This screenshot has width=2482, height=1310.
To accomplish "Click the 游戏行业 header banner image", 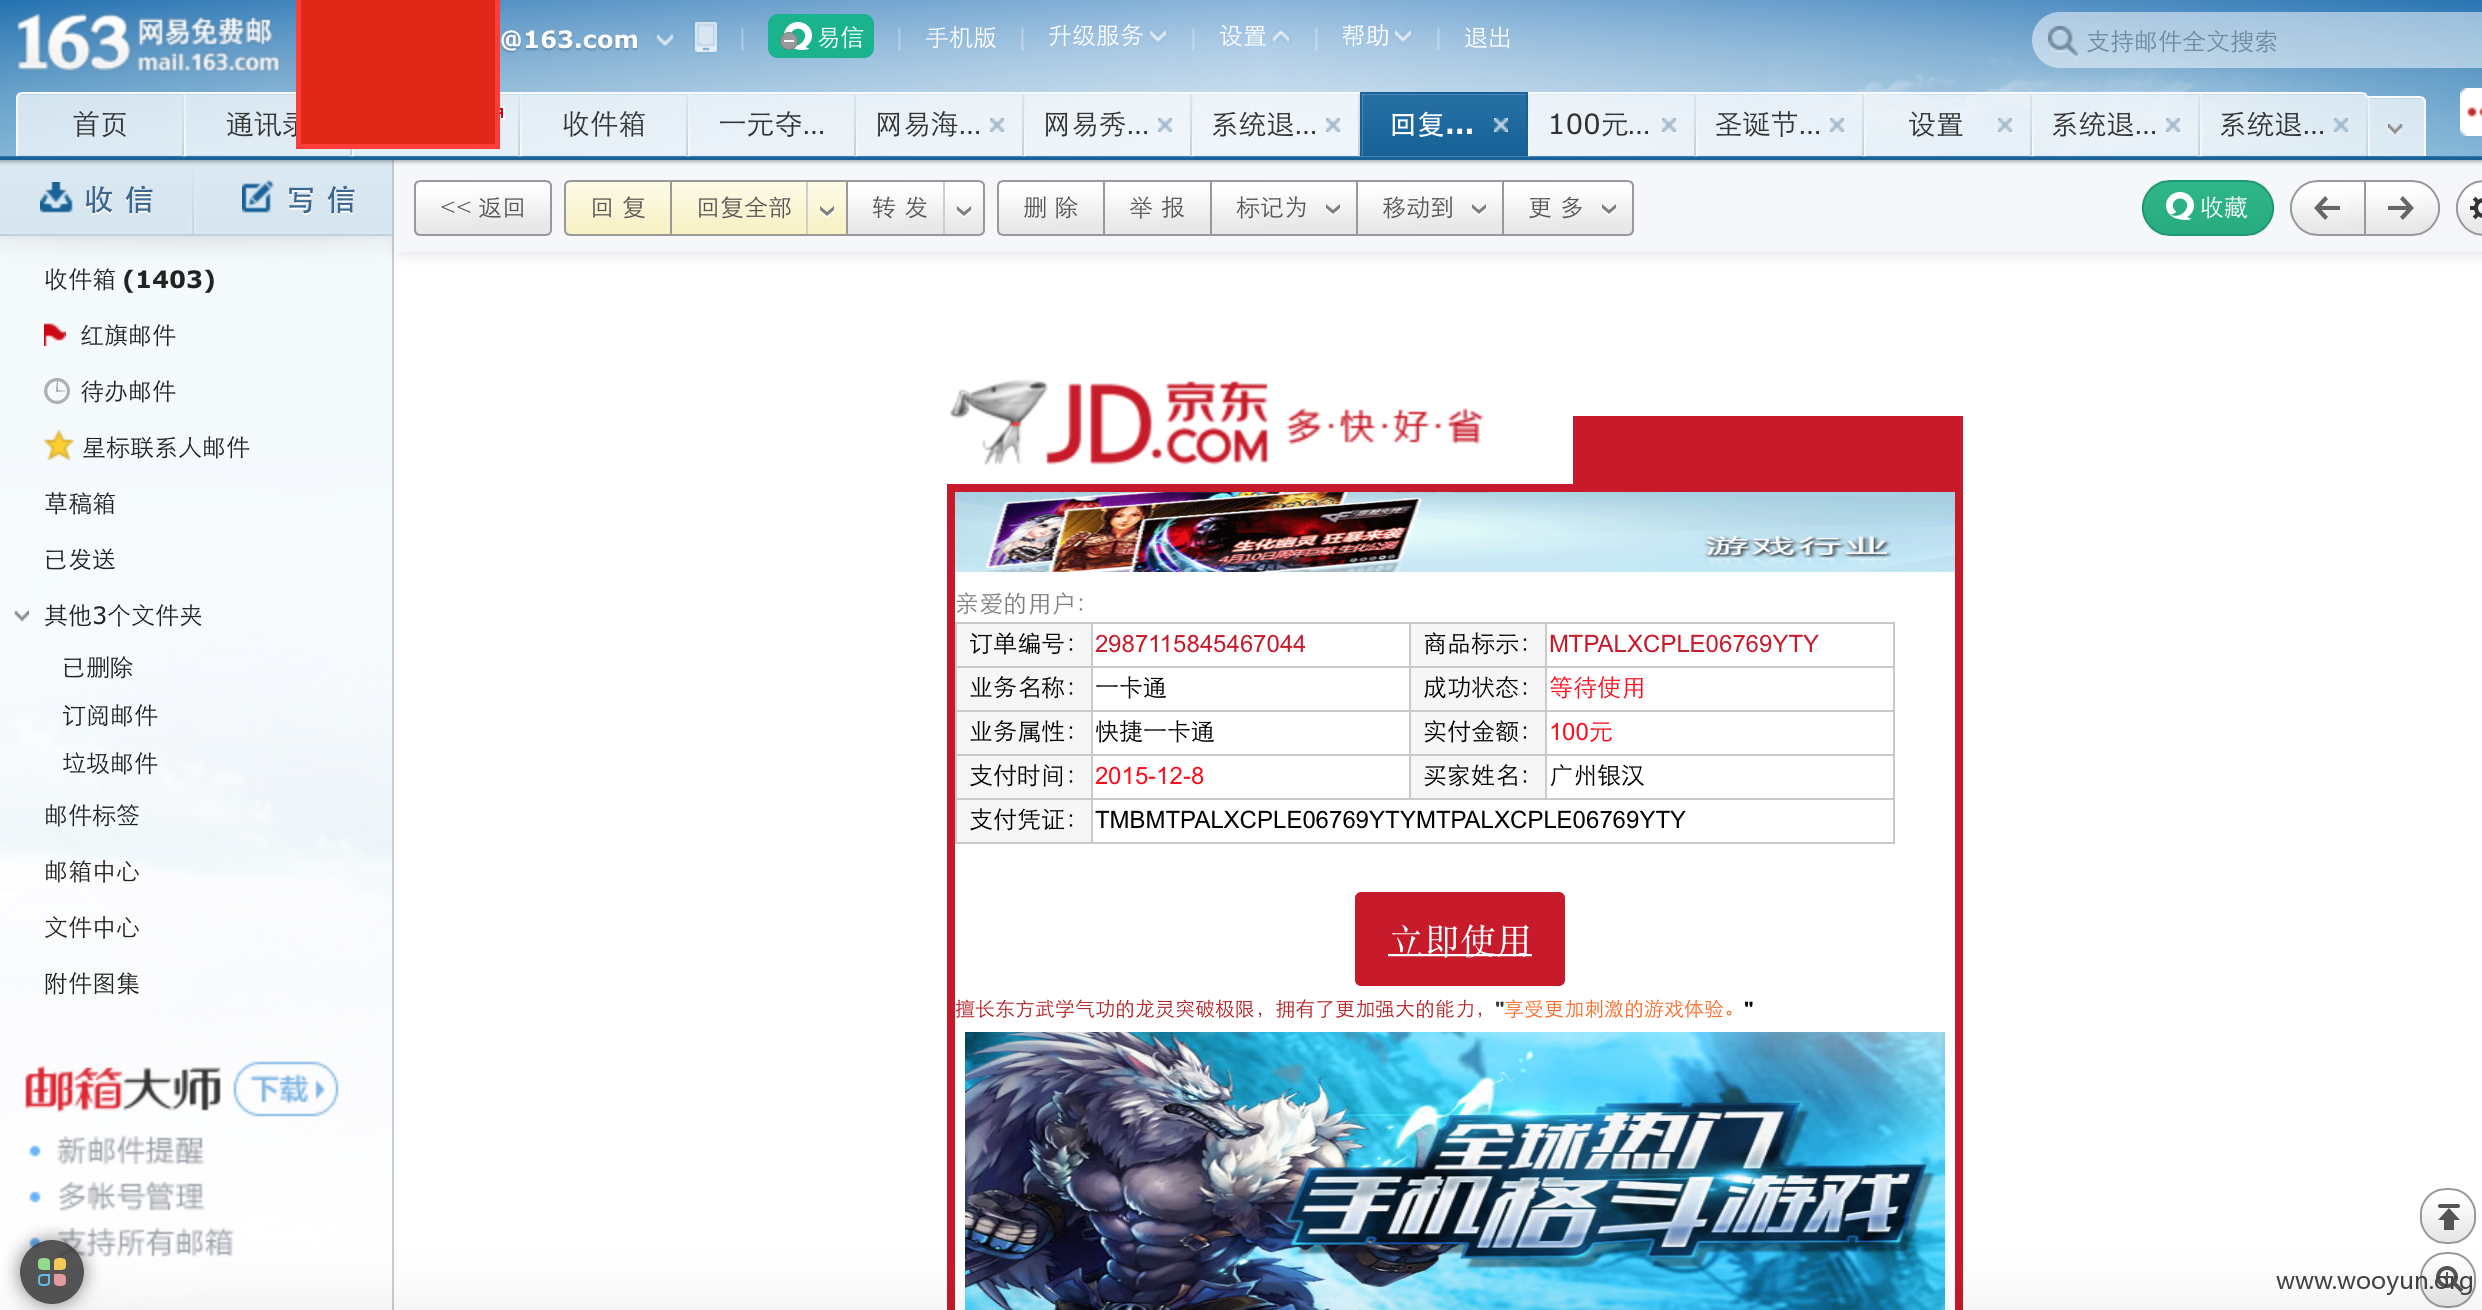I will (x=1455, y=532).
